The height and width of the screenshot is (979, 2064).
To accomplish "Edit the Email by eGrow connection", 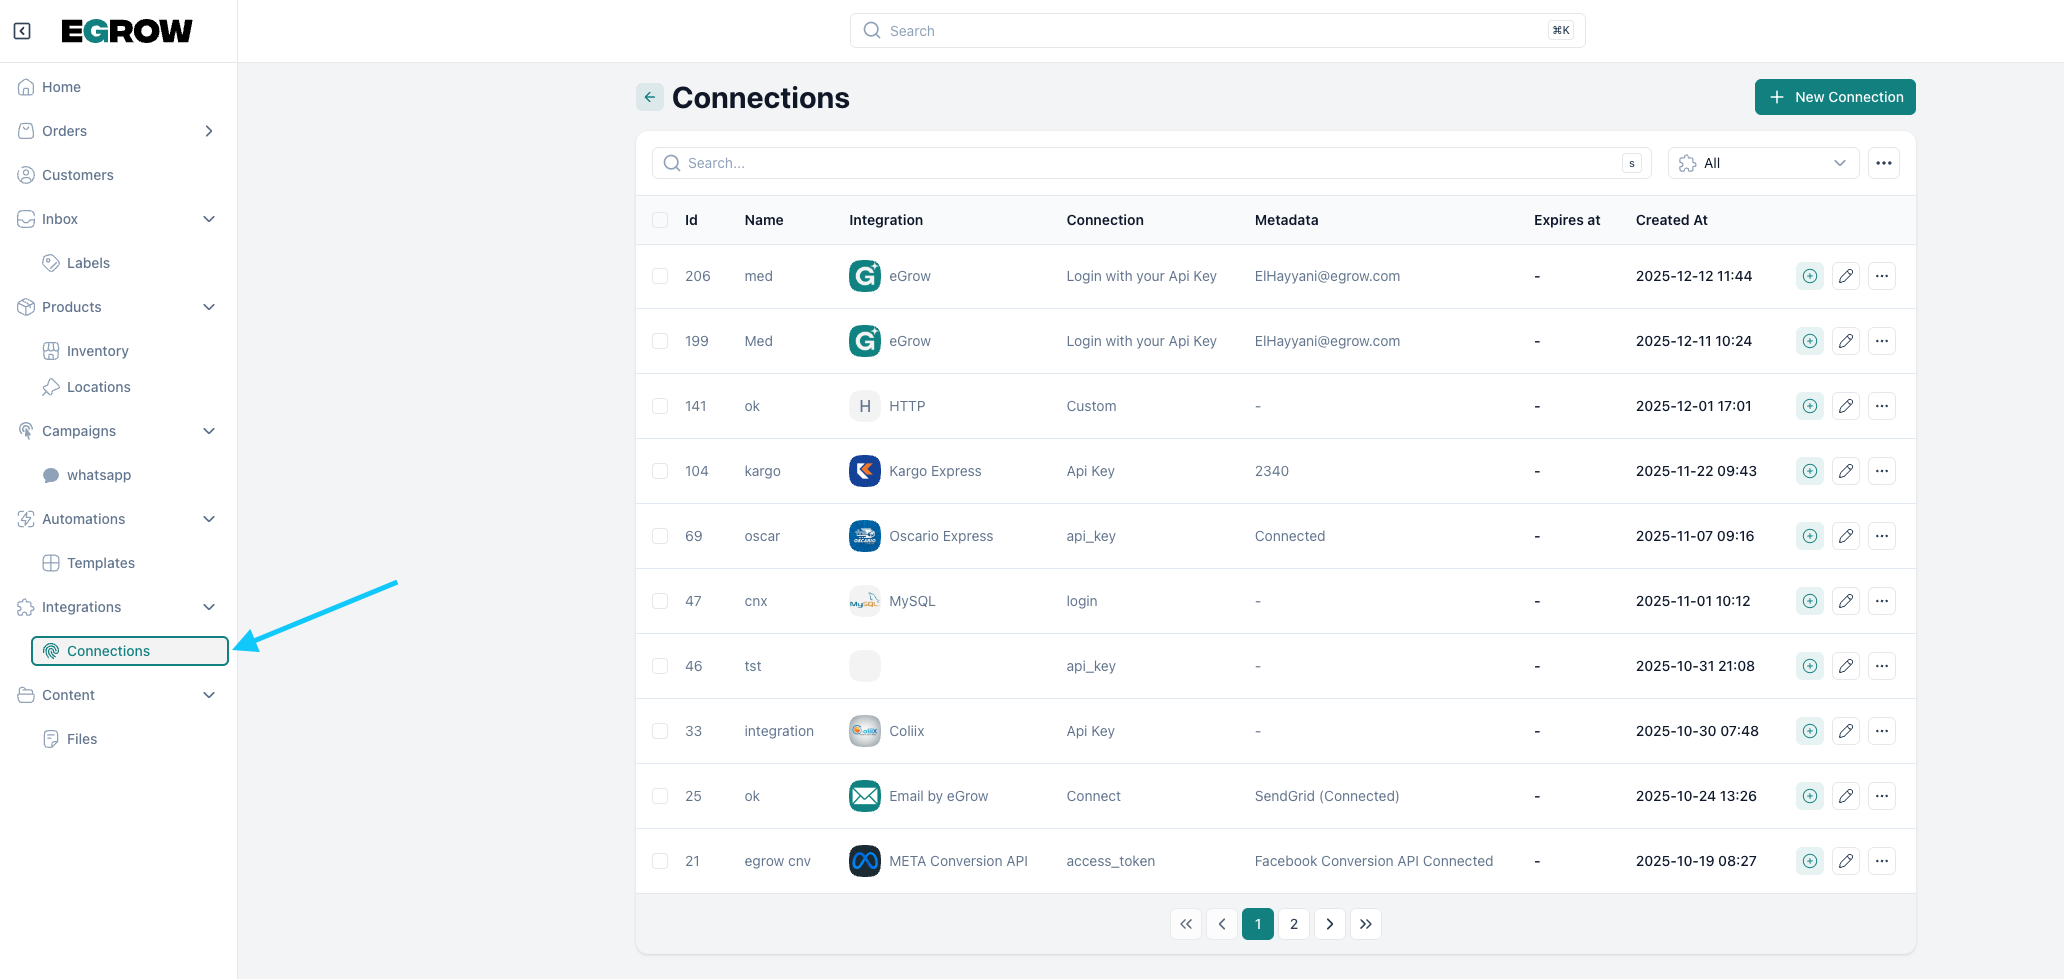I will click(x=1846, y=796).
